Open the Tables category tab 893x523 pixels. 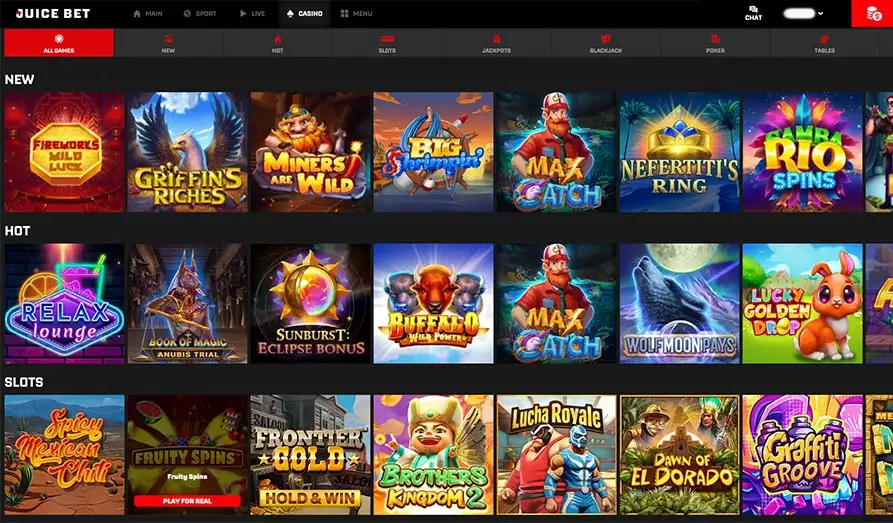pos(824,43)
